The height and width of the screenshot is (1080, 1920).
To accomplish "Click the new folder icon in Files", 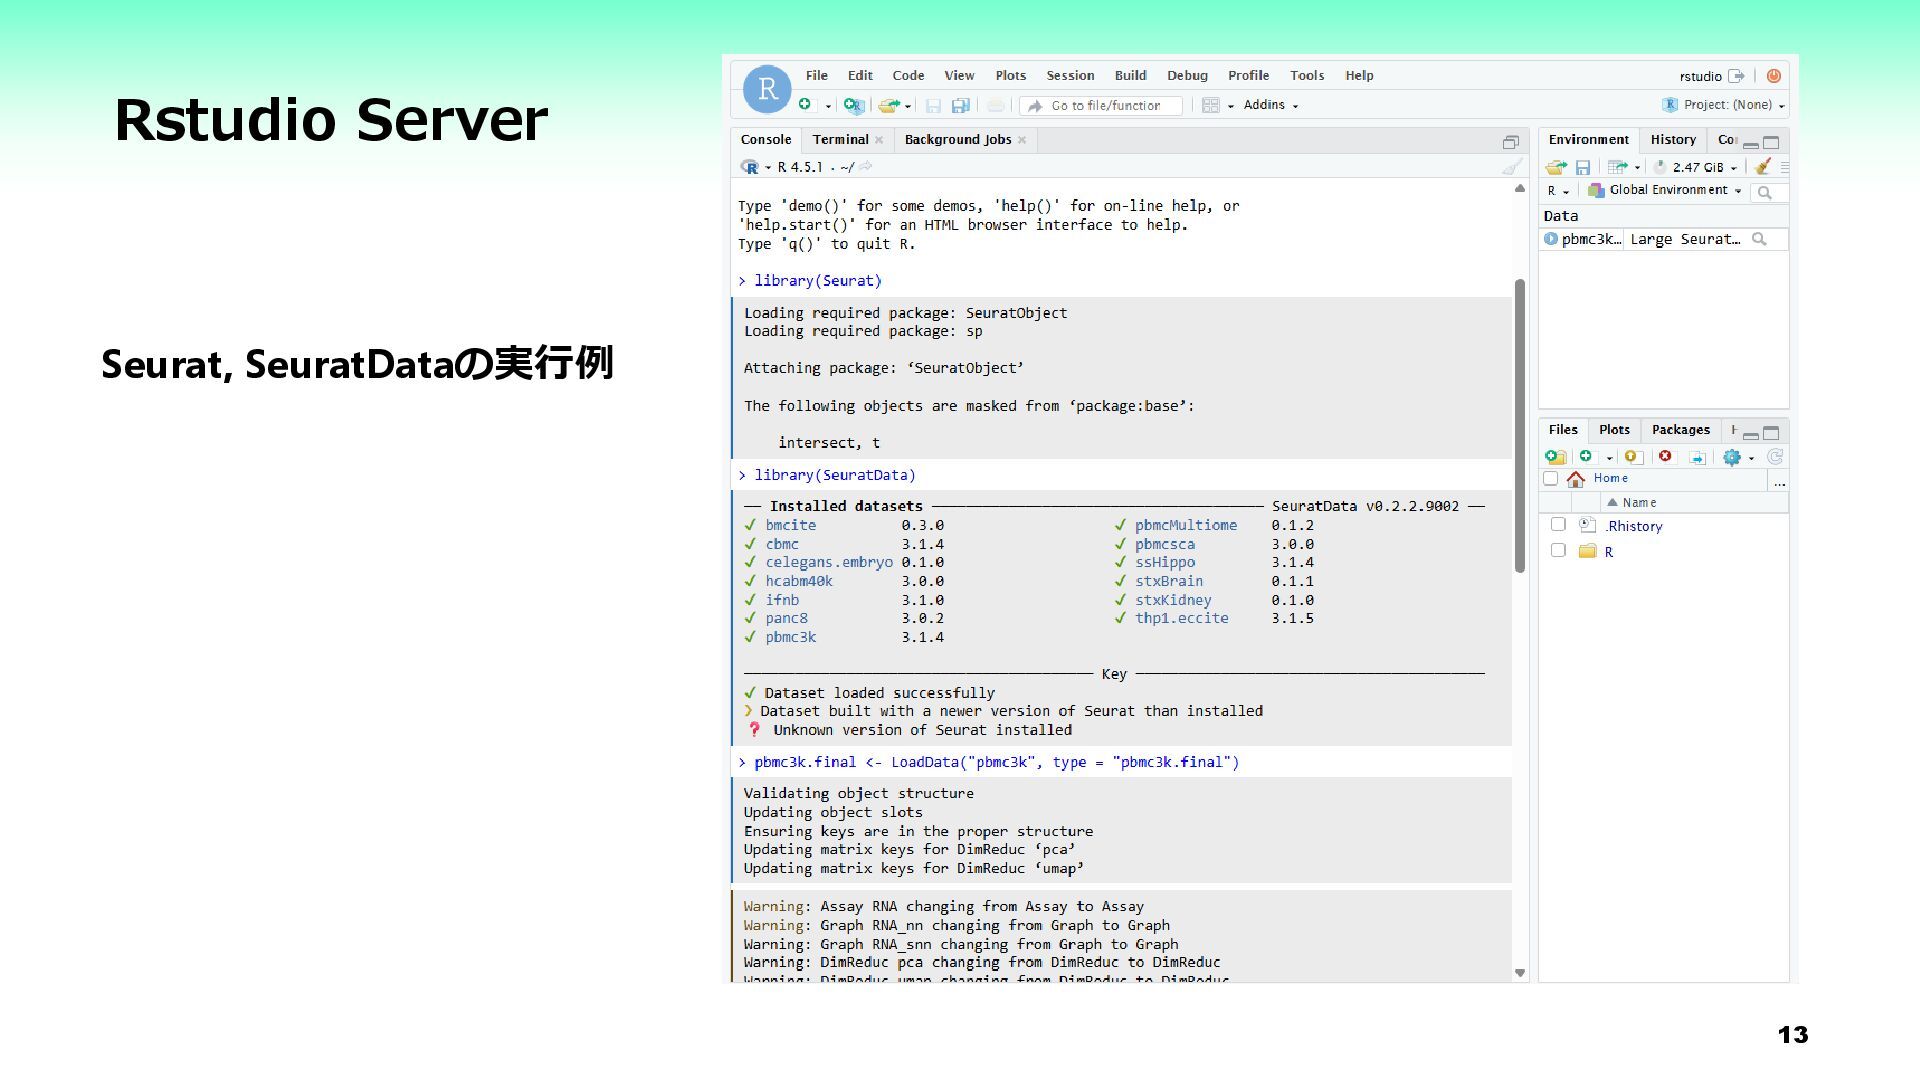I will 1555,457.
